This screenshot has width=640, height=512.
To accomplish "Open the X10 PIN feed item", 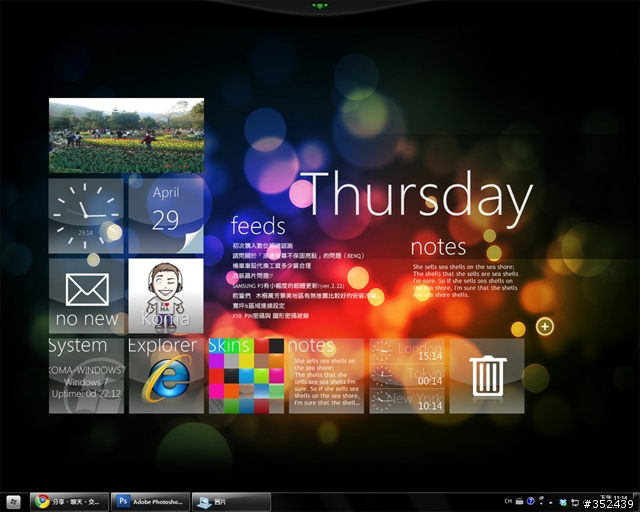I will pyautogui.click(x=270, y=316).
